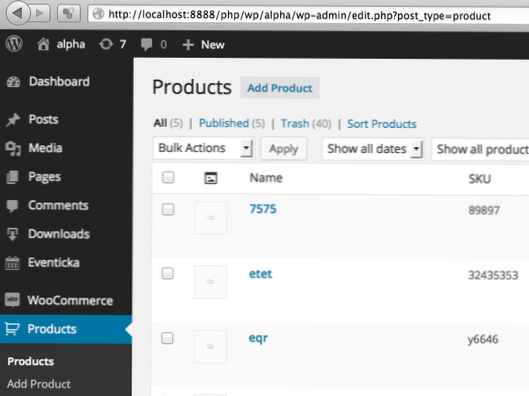529x396 pixels.
Task: Click the Products submenu entry
Action: [30, 361]
